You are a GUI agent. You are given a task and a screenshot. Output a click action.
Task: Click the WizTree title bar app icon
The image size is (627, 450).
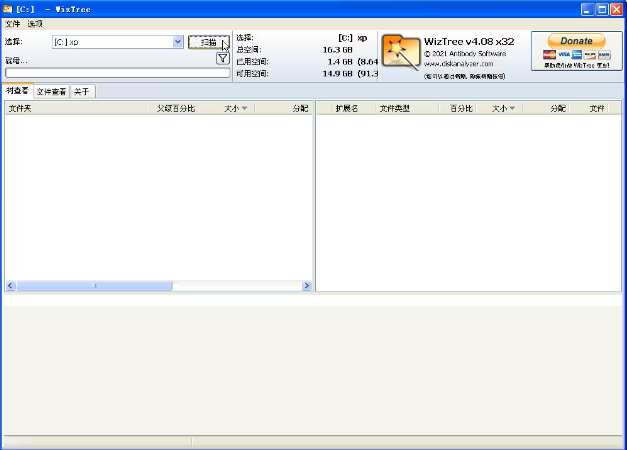(7, 9)
